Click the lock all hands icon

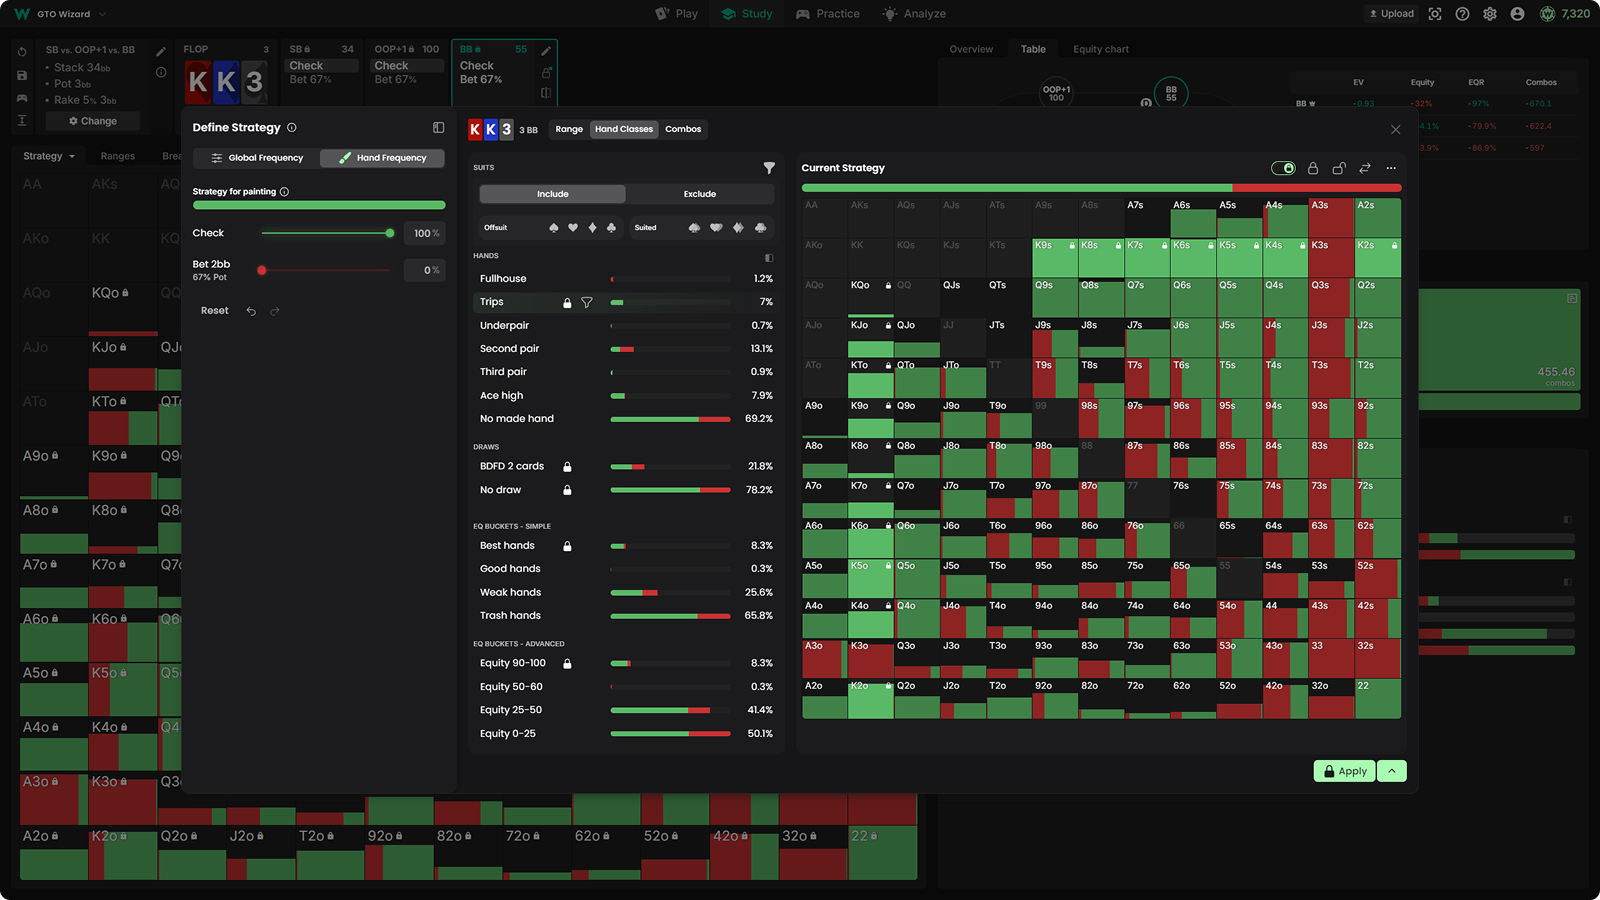[1313, 168]
